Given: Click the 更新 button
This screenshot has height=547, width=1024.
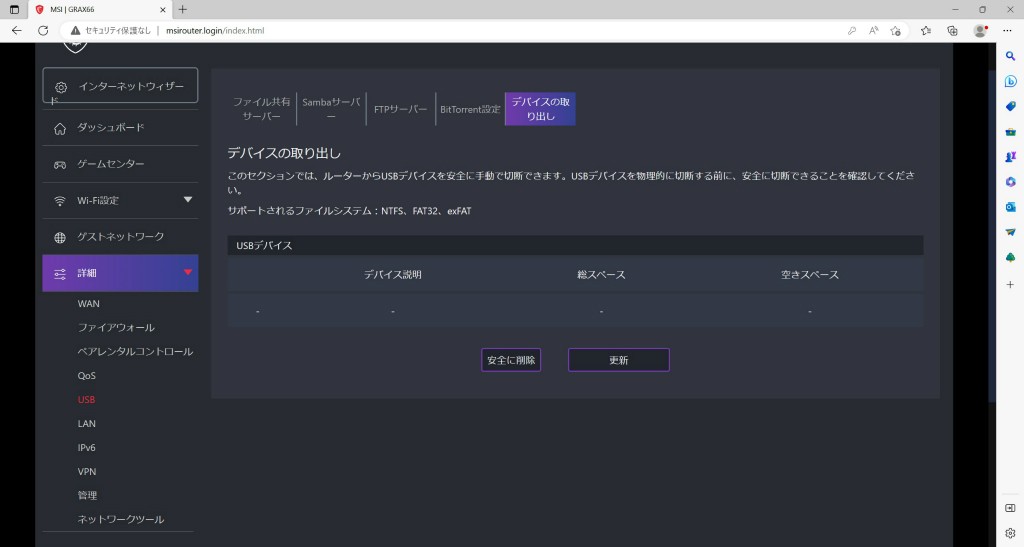Looking at the screenshot, I should (x=618, y=360).
